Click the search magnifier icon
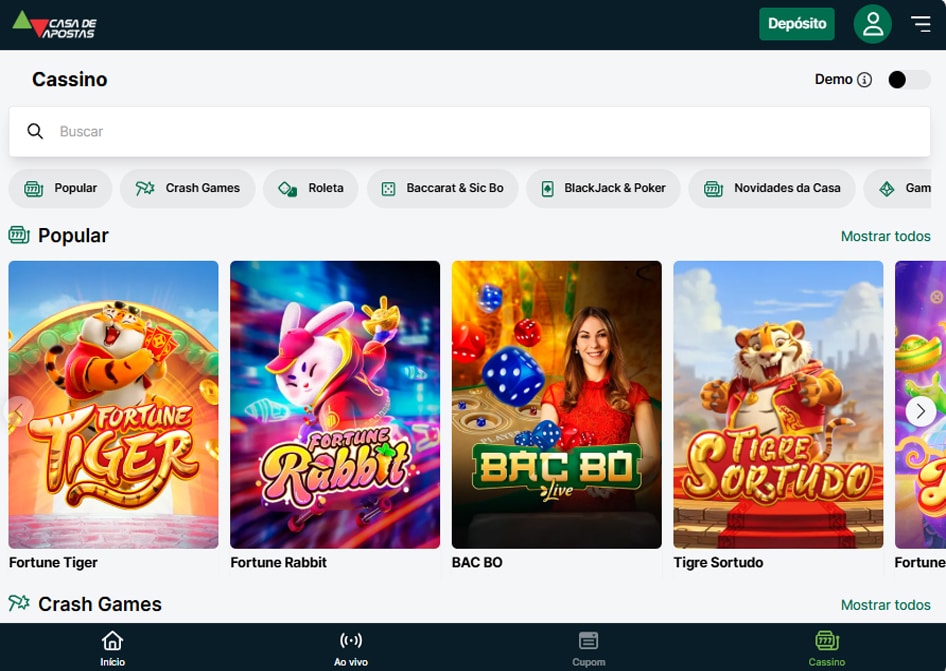Image resolution: width=946 pixels, height=671 pixels. (x=35, y=131)
